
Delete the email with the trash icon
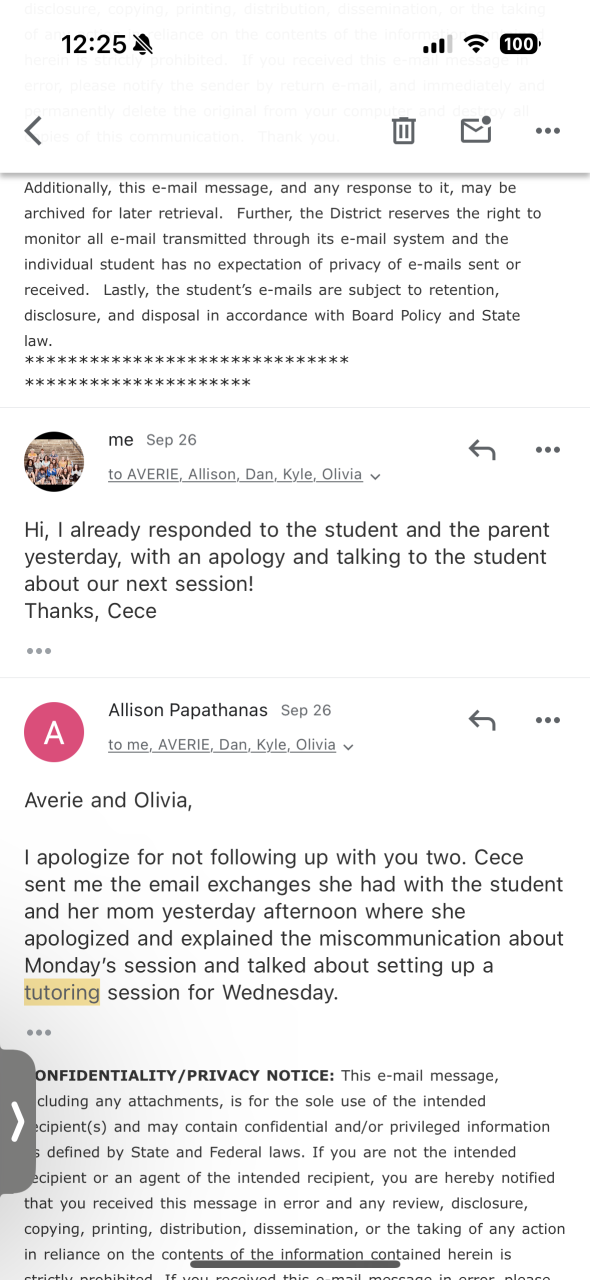pyautogui.click(x=403, y=130)
